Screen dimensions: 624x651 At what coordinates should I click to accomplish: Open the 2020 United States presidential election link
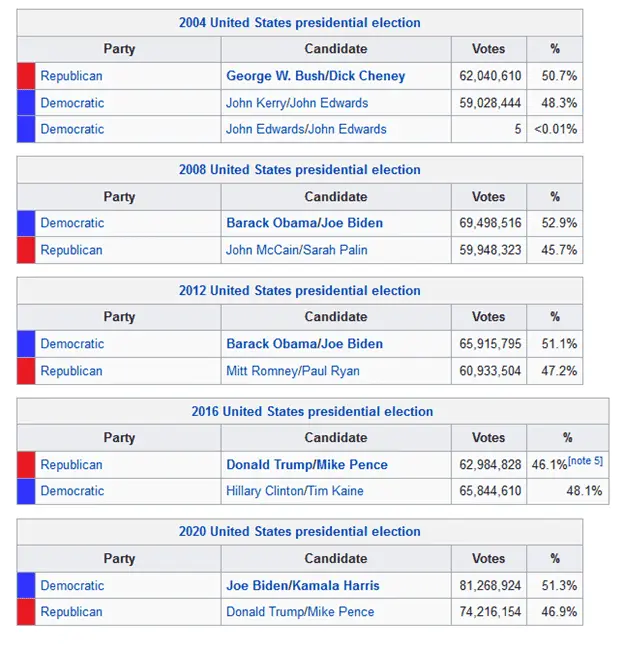click(299, 532)
